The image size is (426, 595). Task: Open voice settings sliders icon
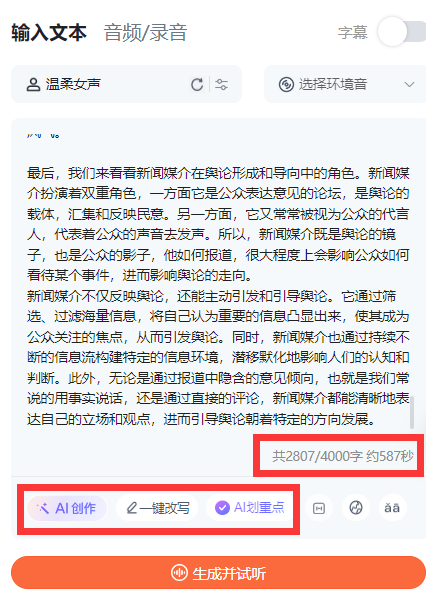point(222,84)
